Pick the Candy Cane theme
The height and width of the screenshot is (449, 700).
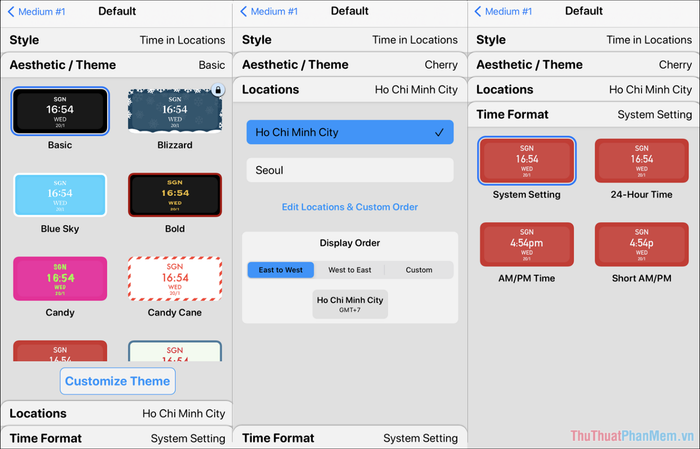pyautogui.click(x=175, y=279)
